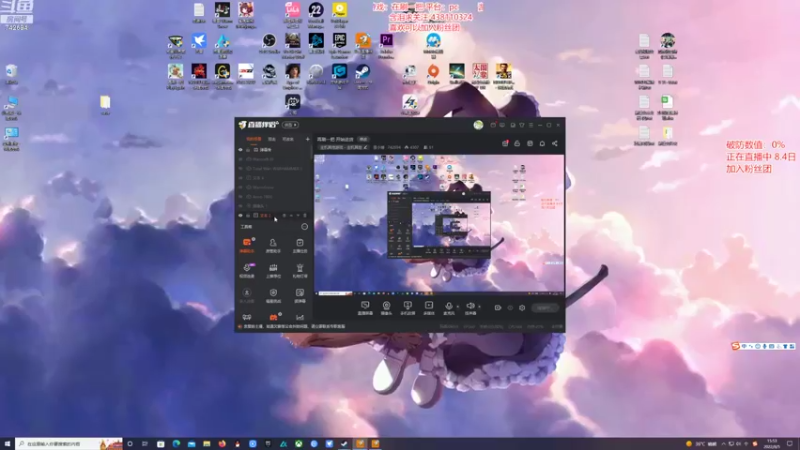Open the taskbar clock and date
This screenshot has width=800, height=450.
771,444
